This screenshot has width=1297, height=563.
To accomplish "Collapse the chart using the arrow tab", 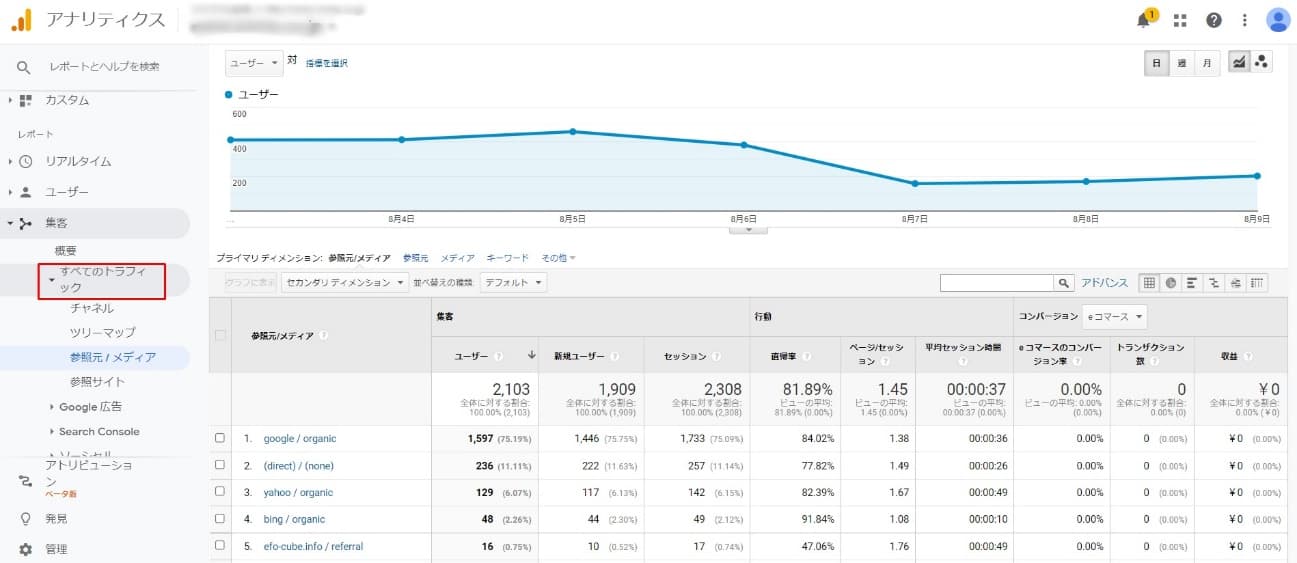I will coord(748,229).
